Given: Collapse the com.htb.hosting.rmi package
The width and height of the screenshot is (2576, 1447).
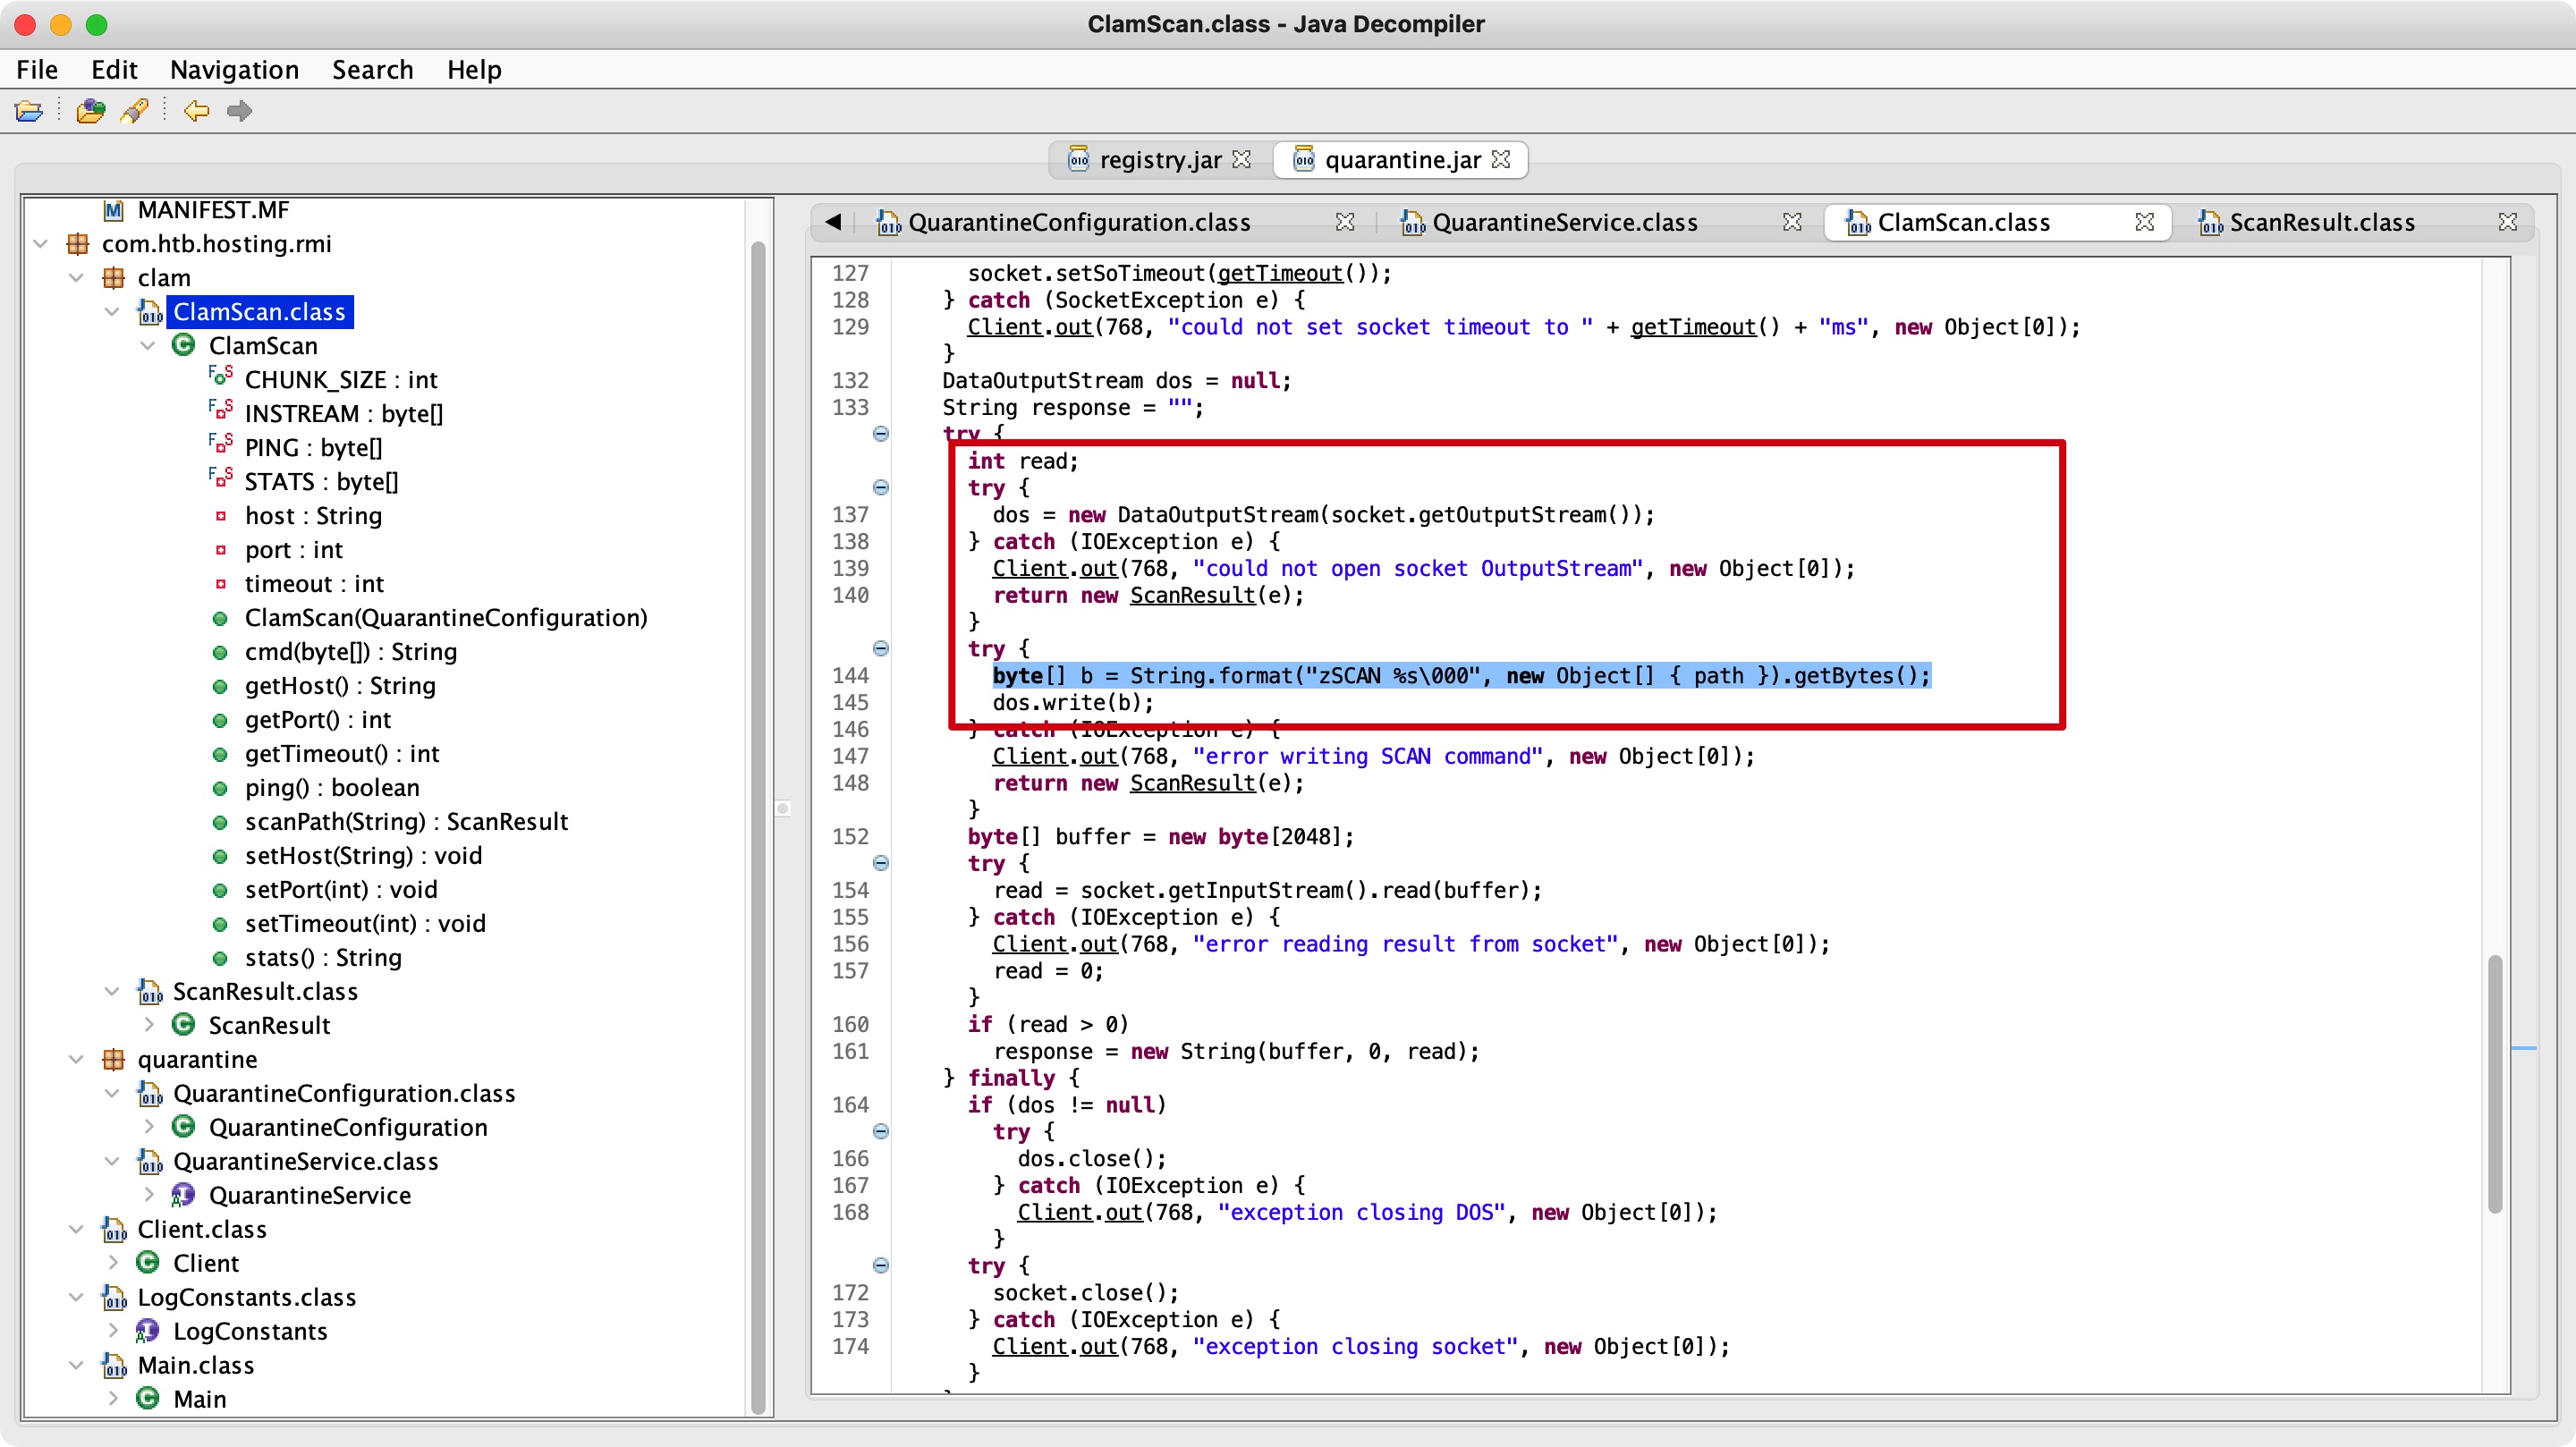Looking at the screenshot, I should point(41,244).
